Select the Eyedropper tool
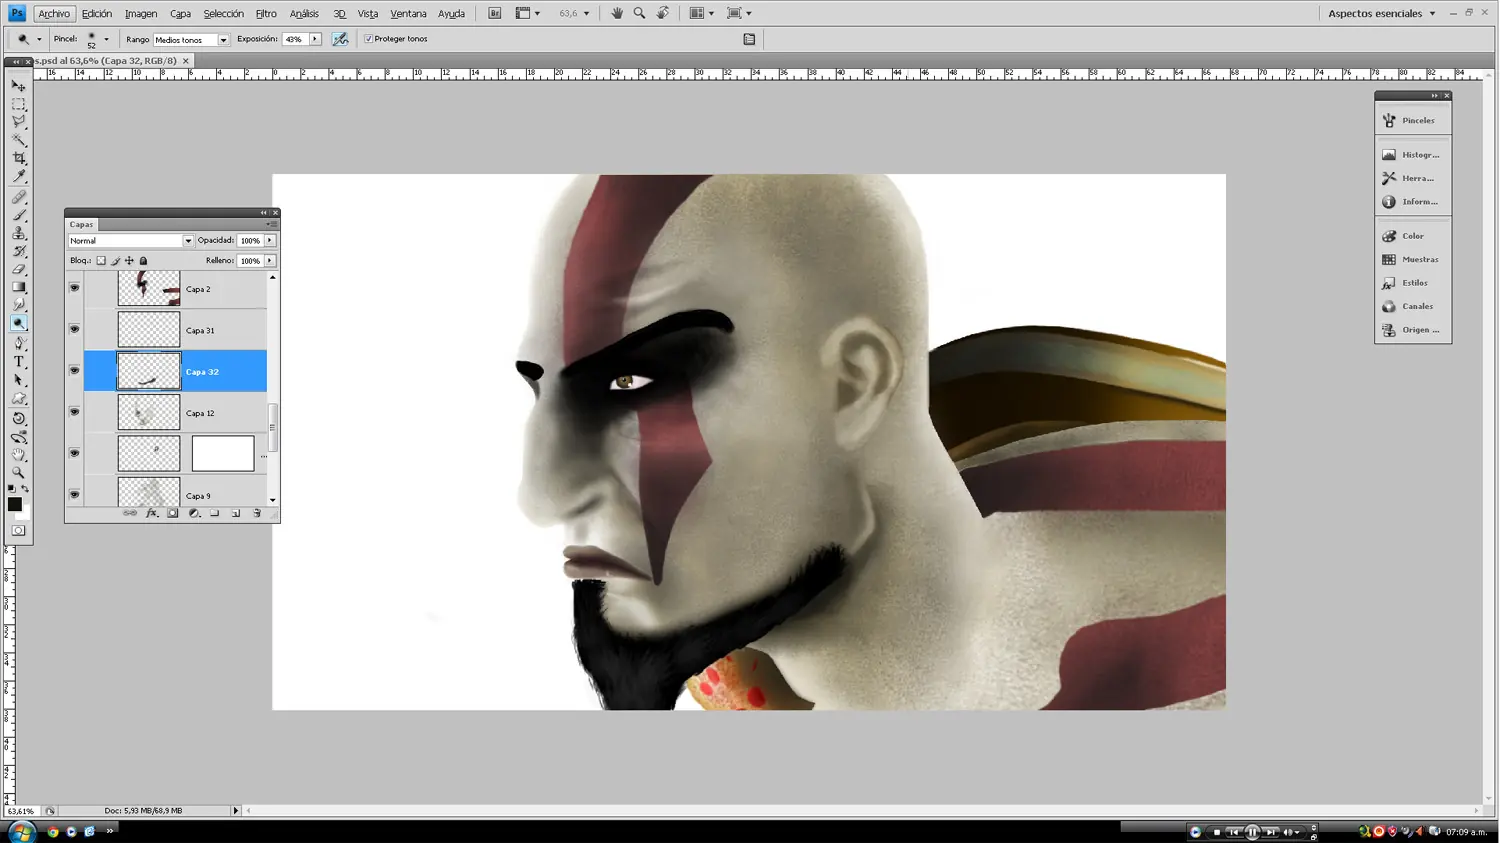 [x=19, y=177]
